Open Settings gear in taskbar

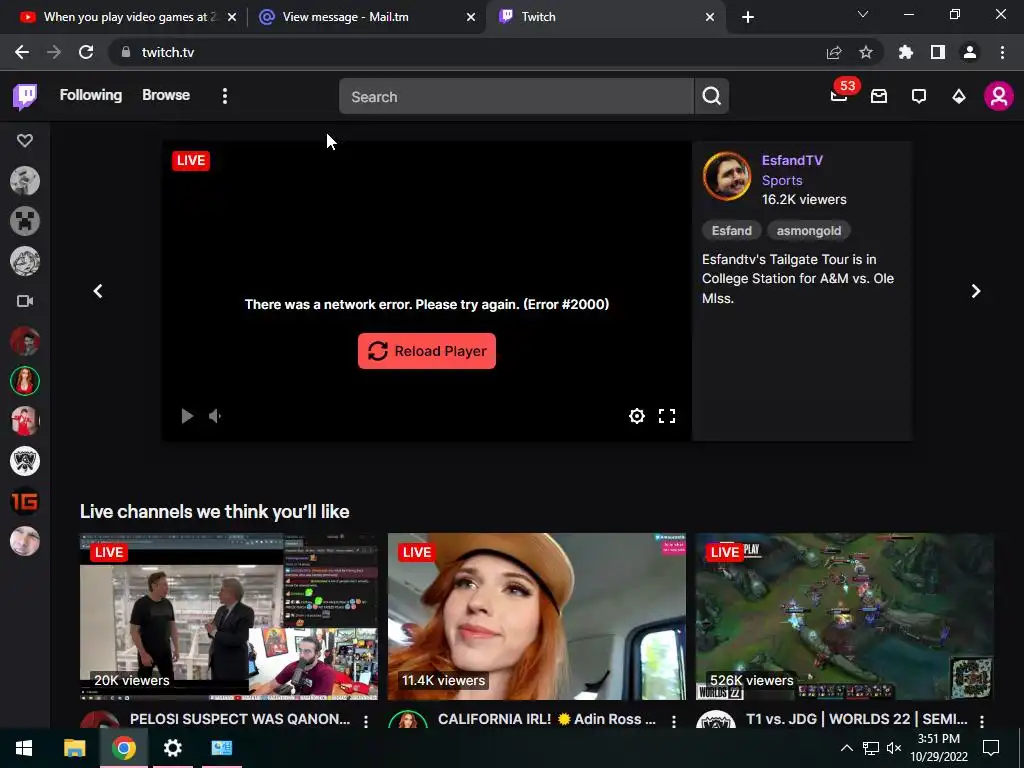172,748
